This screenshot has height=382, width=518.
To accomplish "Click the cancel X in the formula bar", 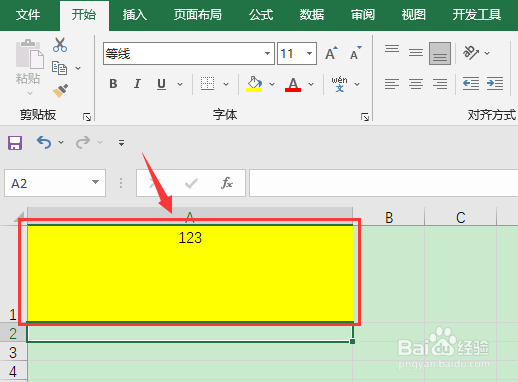I will point(154,183).
